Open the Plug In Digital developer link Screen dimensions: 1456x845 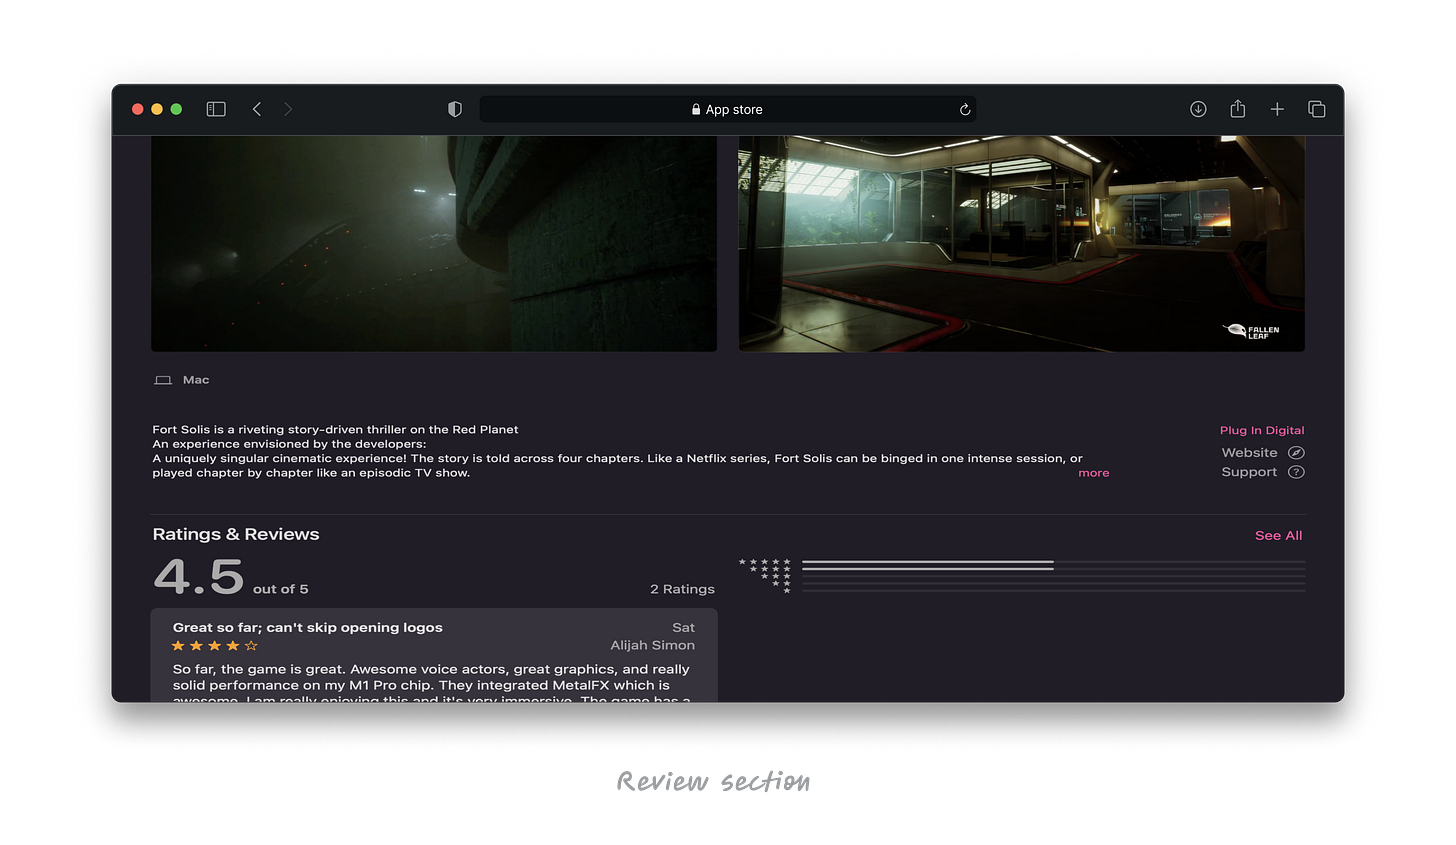coord(1262,430)
